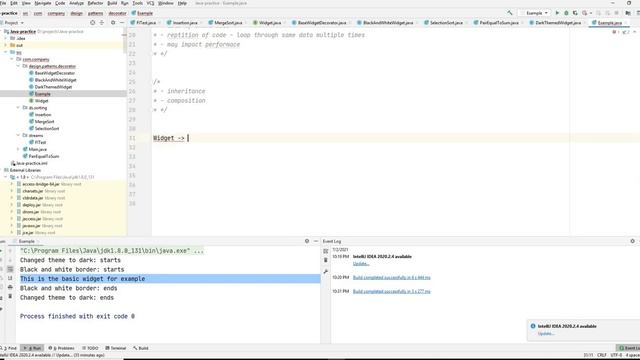Open Event Log wrench settings icon
Image resolution: width=640 pixels, height=360 pixels.
pos(326,271)
